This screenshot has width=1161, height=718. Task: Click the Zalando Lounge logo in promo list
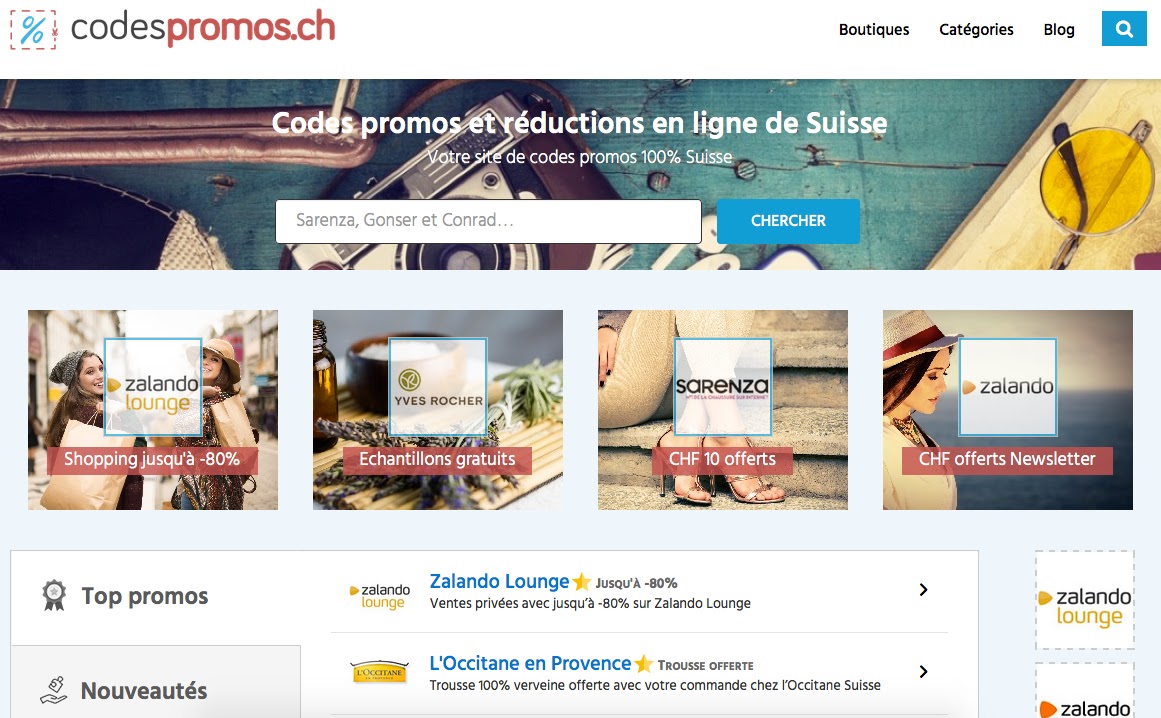[x=380, y=596]
